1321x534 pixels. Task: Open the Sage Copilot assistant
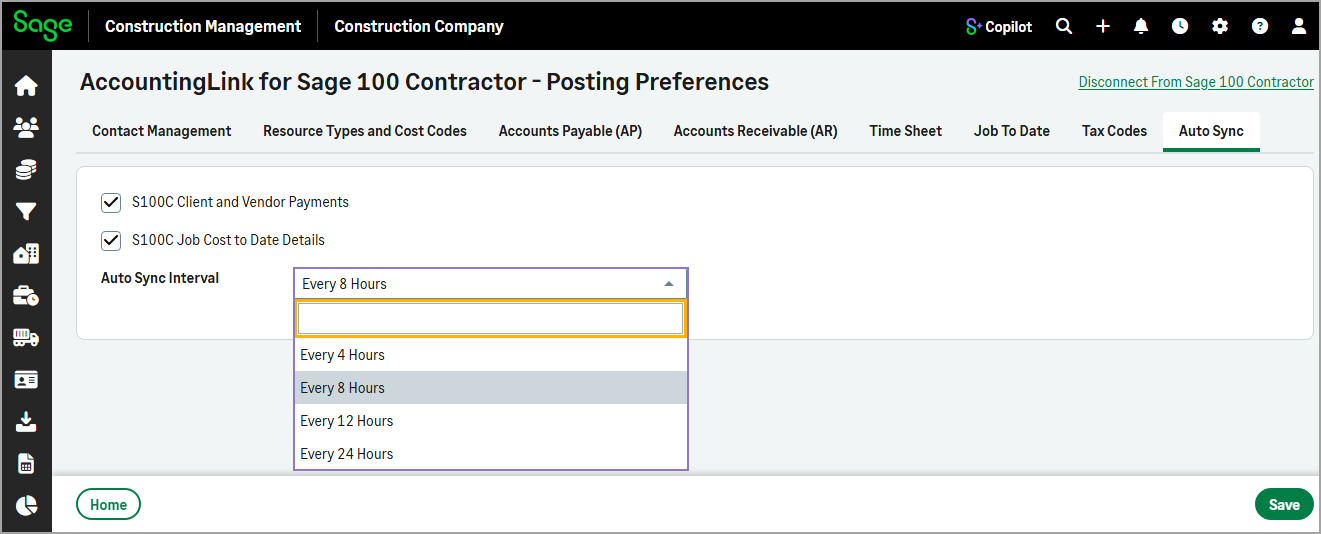tap(998, 27)
